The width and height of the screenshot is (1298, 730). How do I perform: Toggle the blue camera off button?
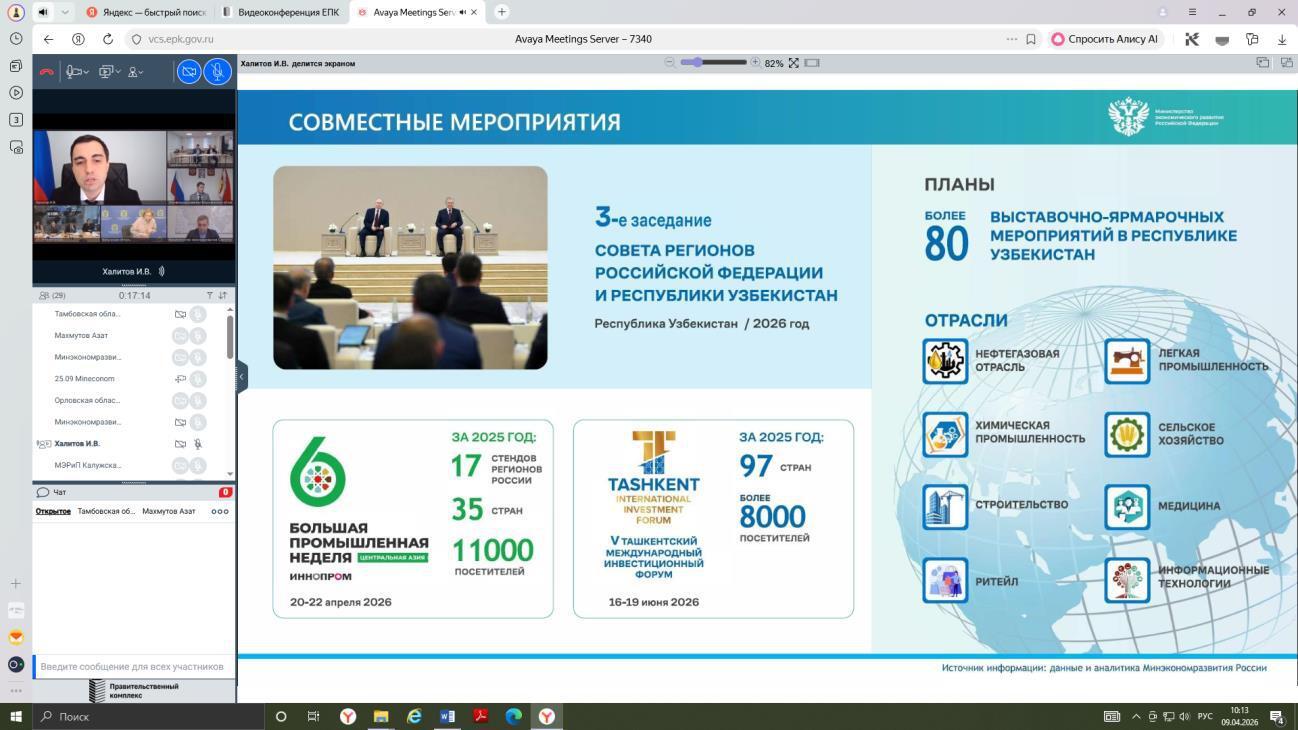[189, 72]
